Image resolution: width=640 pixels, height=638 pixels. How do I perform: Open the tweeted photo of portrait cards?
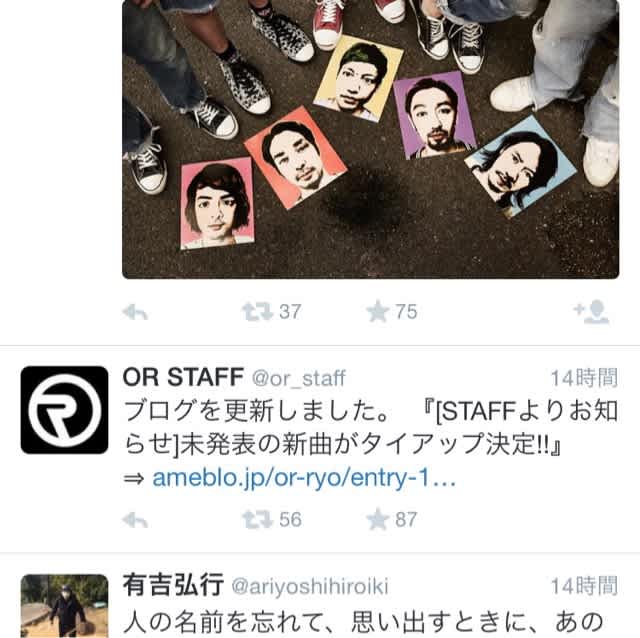coord(371,139)
